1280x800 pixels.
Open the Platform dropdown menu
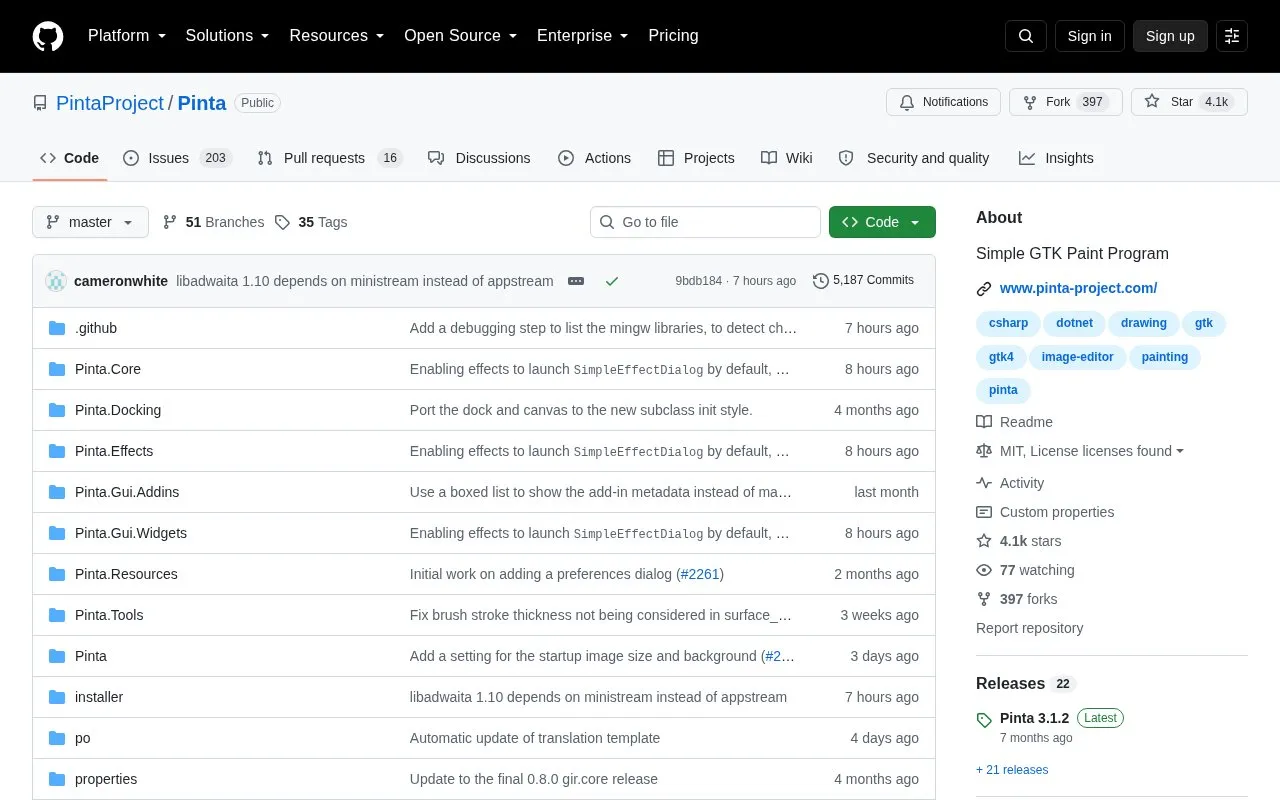[127, 36]
